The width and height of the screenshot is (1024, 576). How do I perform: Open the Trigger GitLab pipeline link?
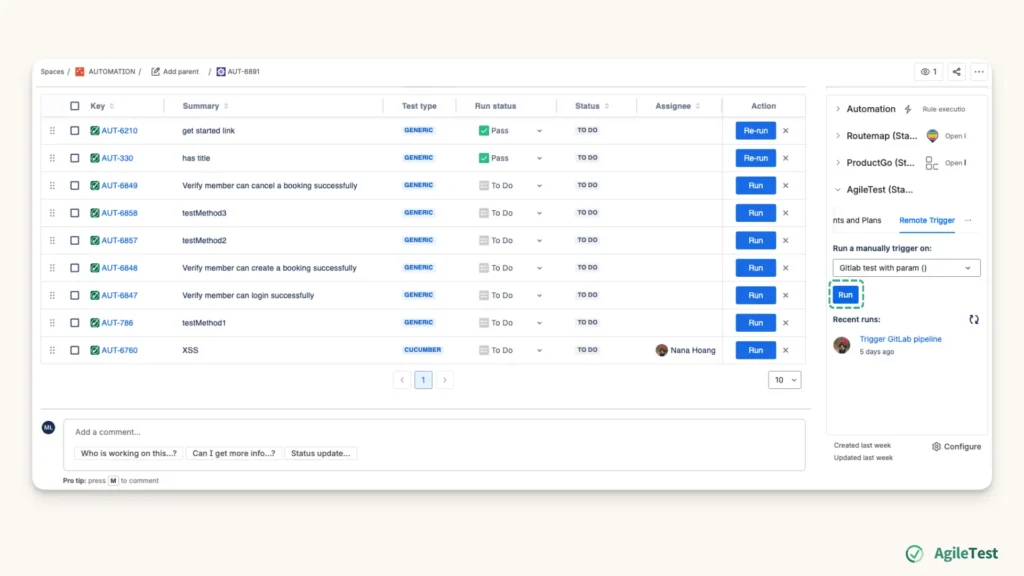click(x=900, y=340)
